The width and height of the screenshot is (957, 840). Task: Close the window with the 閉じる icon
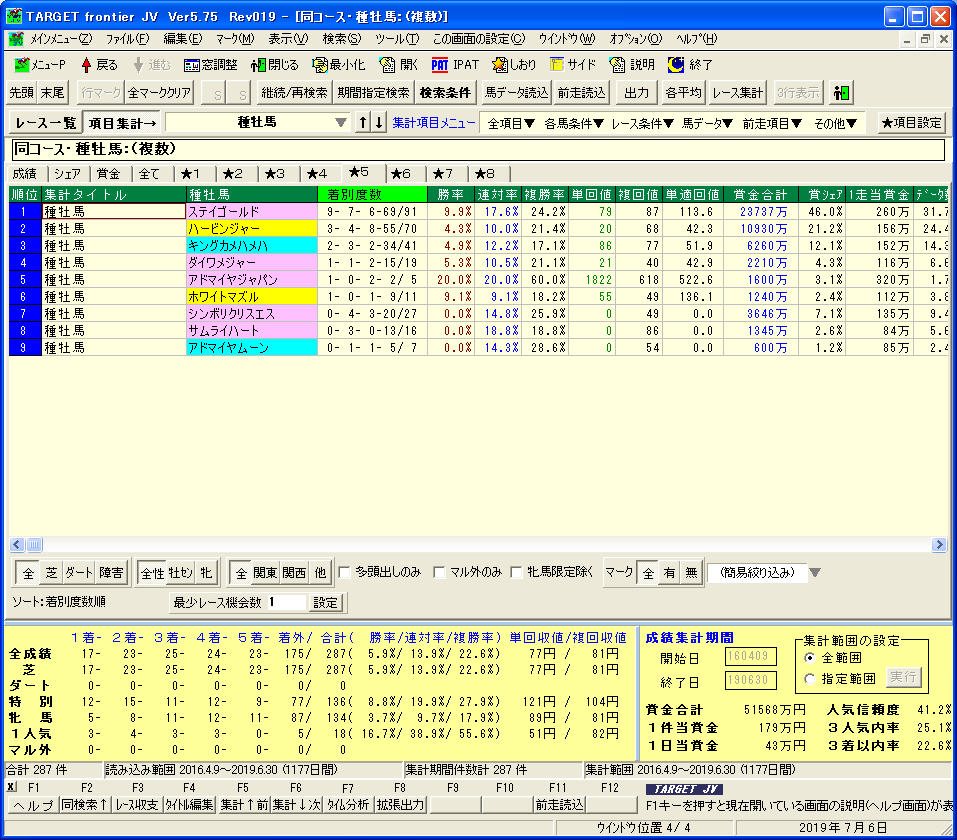[x=275, y=65]
